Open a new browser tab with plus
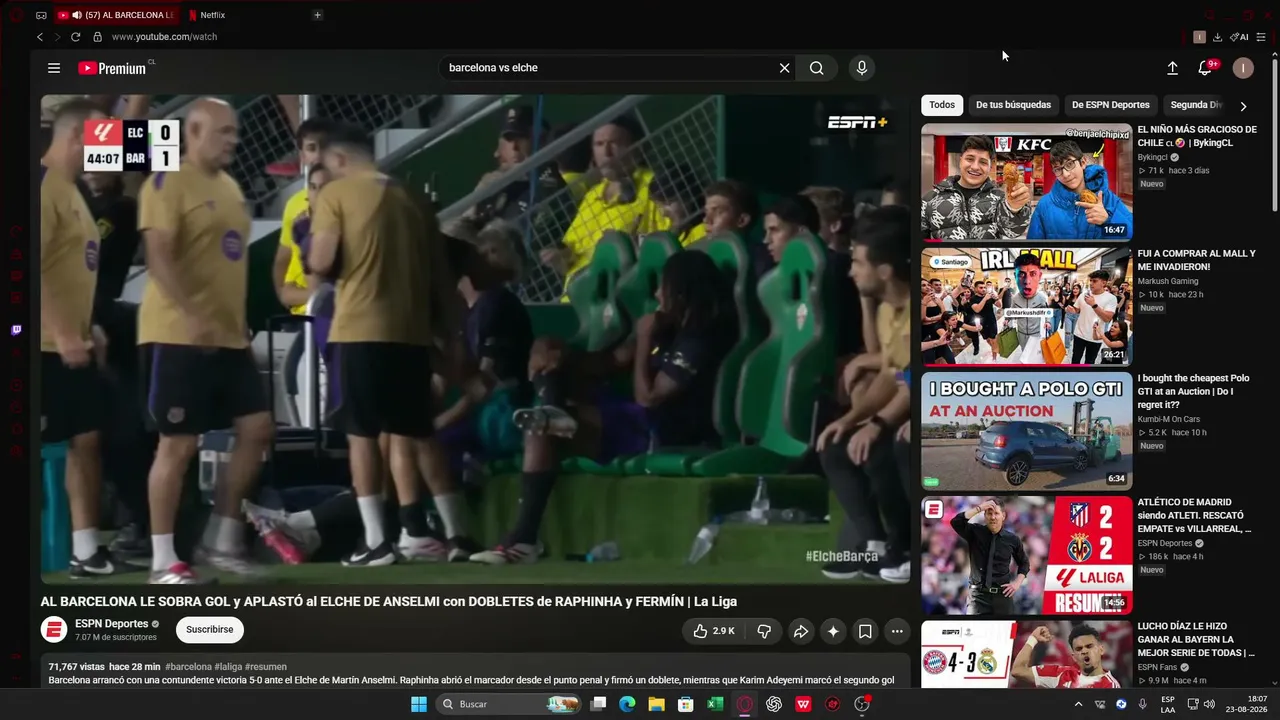This screenshot has height=720, width=1280. [x=317, y=15]
